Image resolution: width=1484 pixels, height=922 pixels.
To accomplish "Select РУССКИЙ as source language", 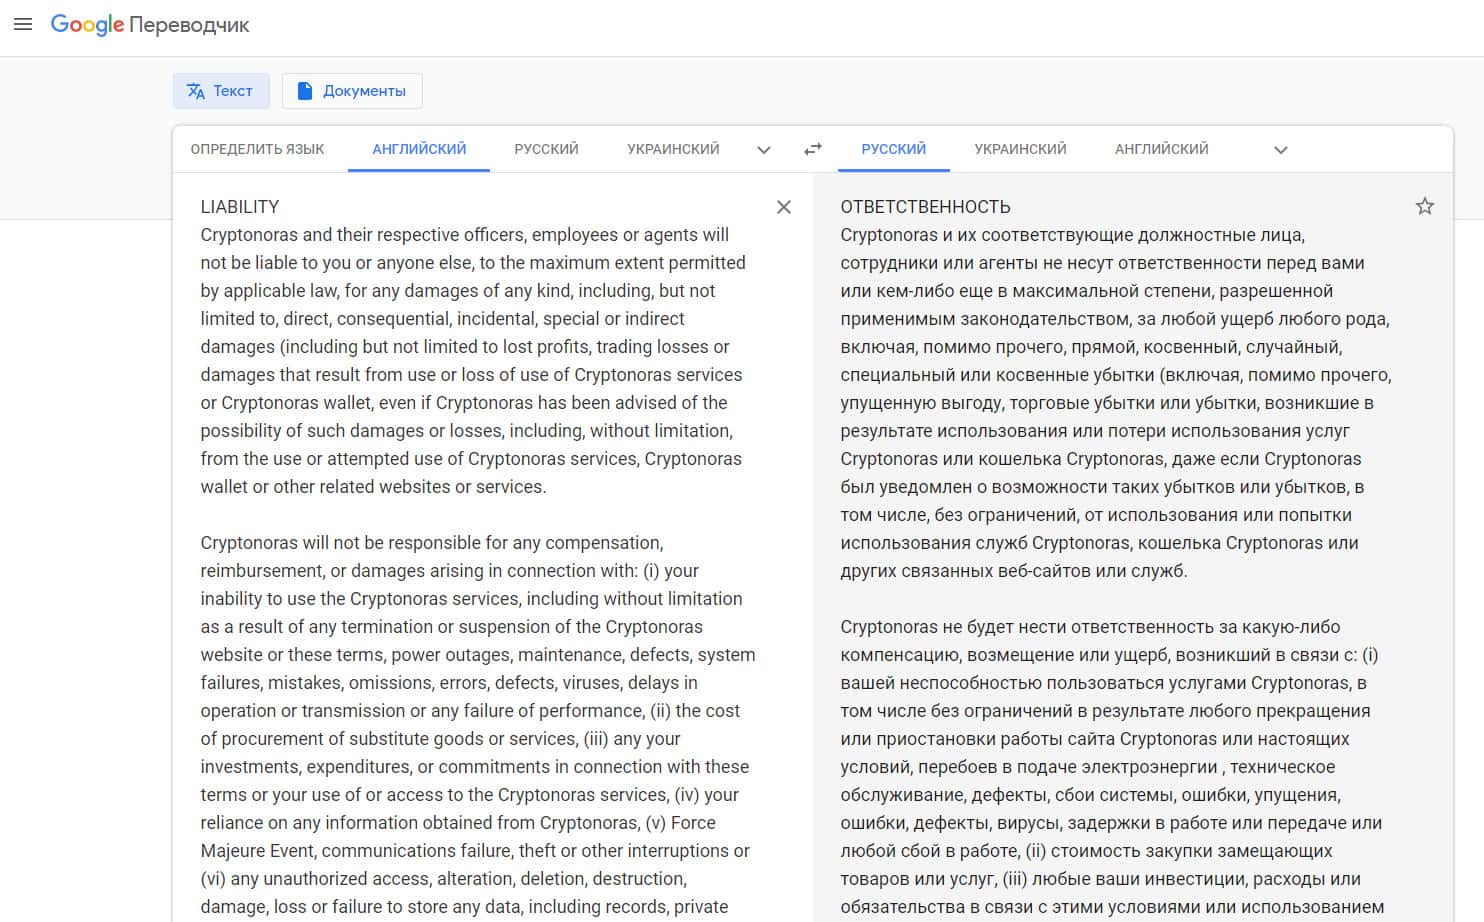I will point(546,149).
